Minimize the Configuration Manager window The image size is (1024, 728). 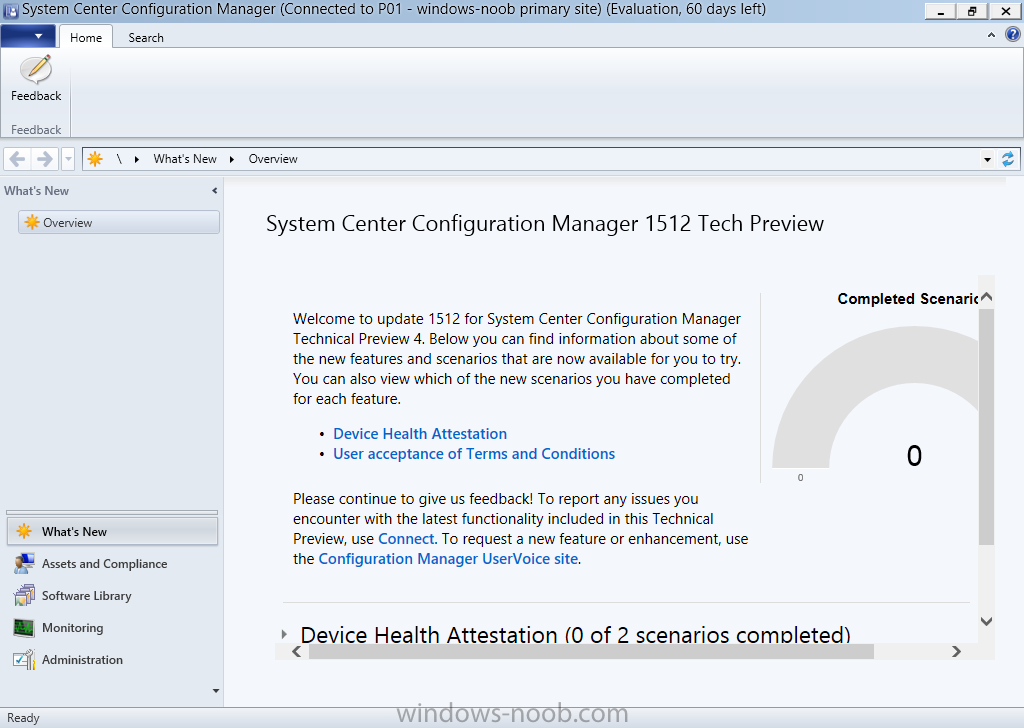coord(941,11)
